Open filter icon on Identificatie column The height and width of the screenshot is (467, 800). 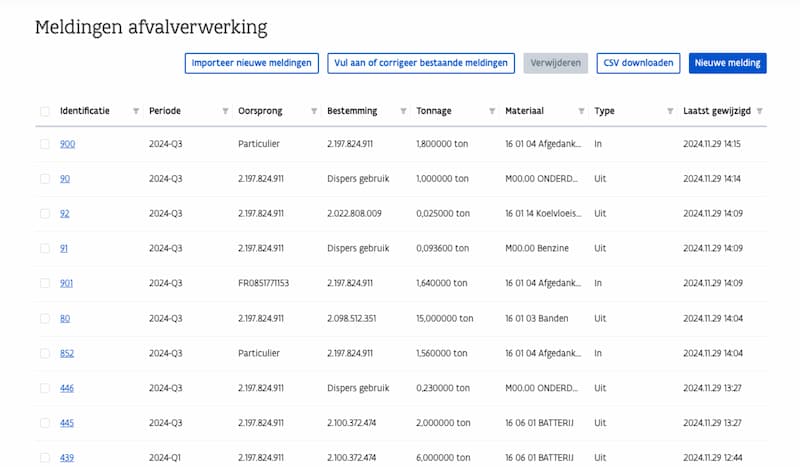[136, 111]
